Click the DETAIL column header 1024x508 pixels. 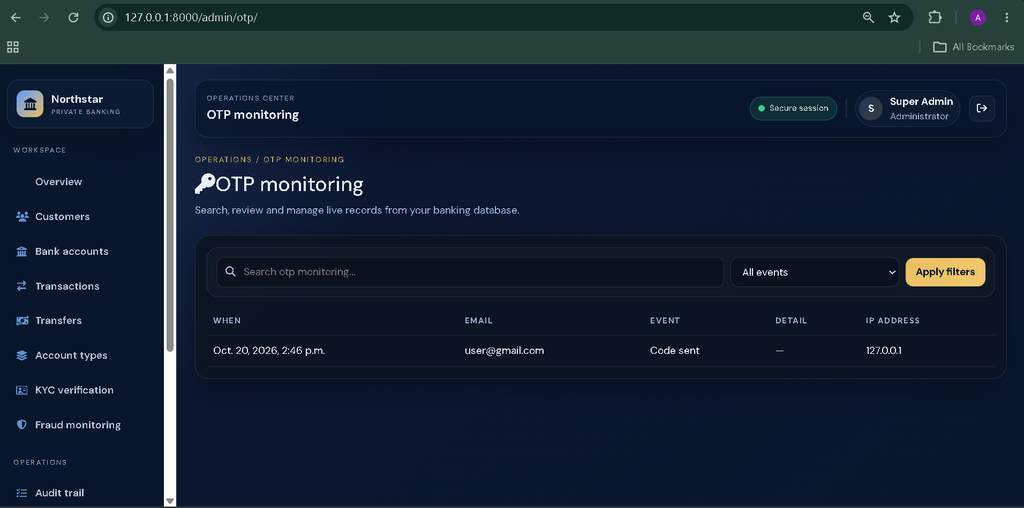coord(791,321)
